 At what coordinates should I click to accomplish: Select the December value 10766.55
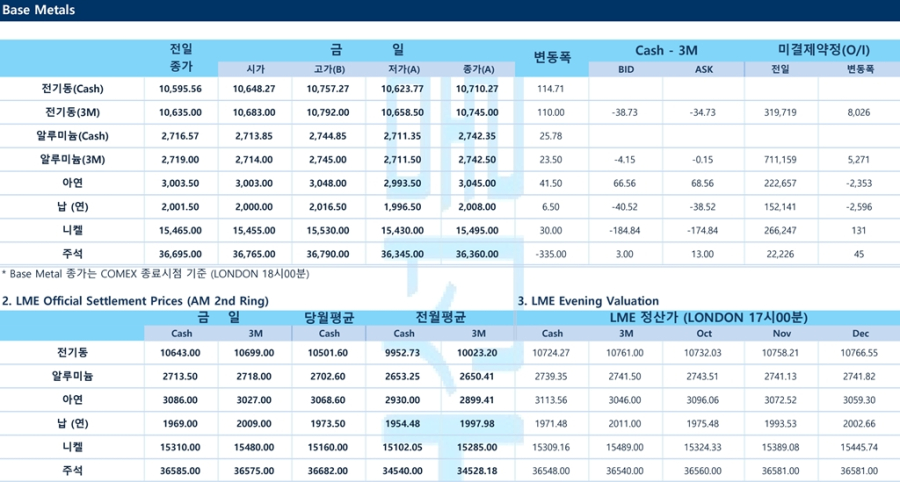point(859,353)
